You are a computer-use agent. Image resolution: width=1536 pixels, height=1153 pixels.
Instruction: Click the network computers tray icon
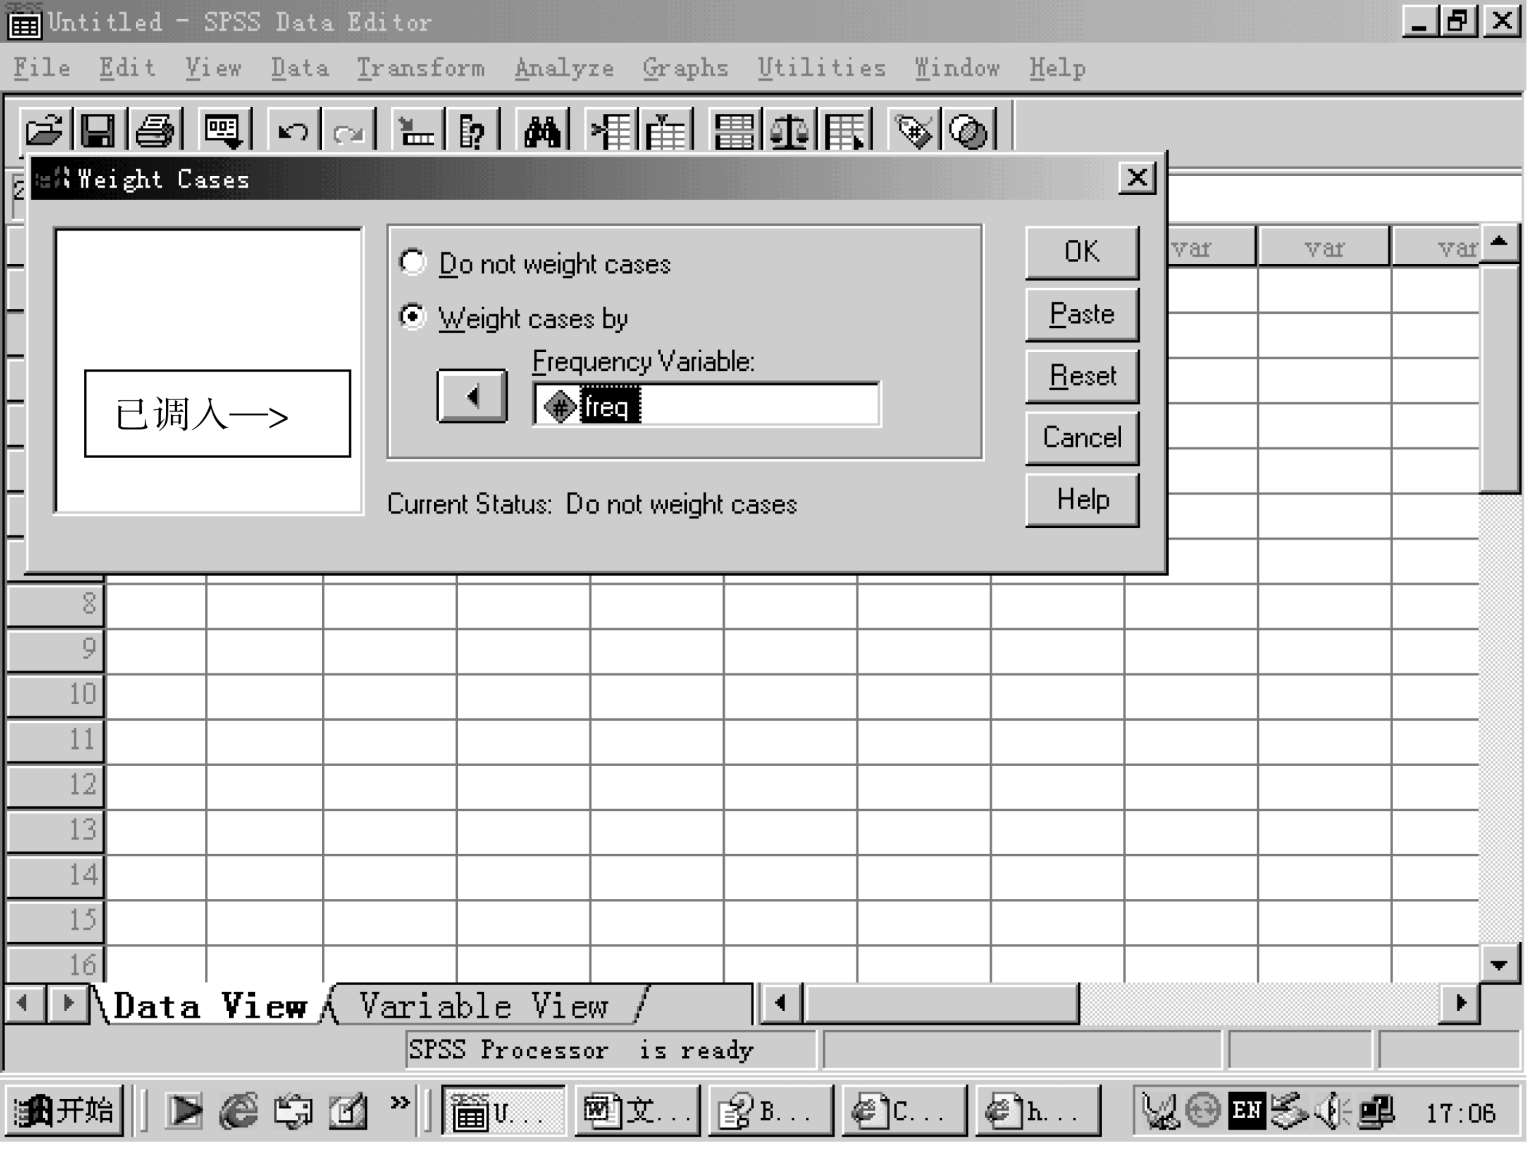1376,1110
